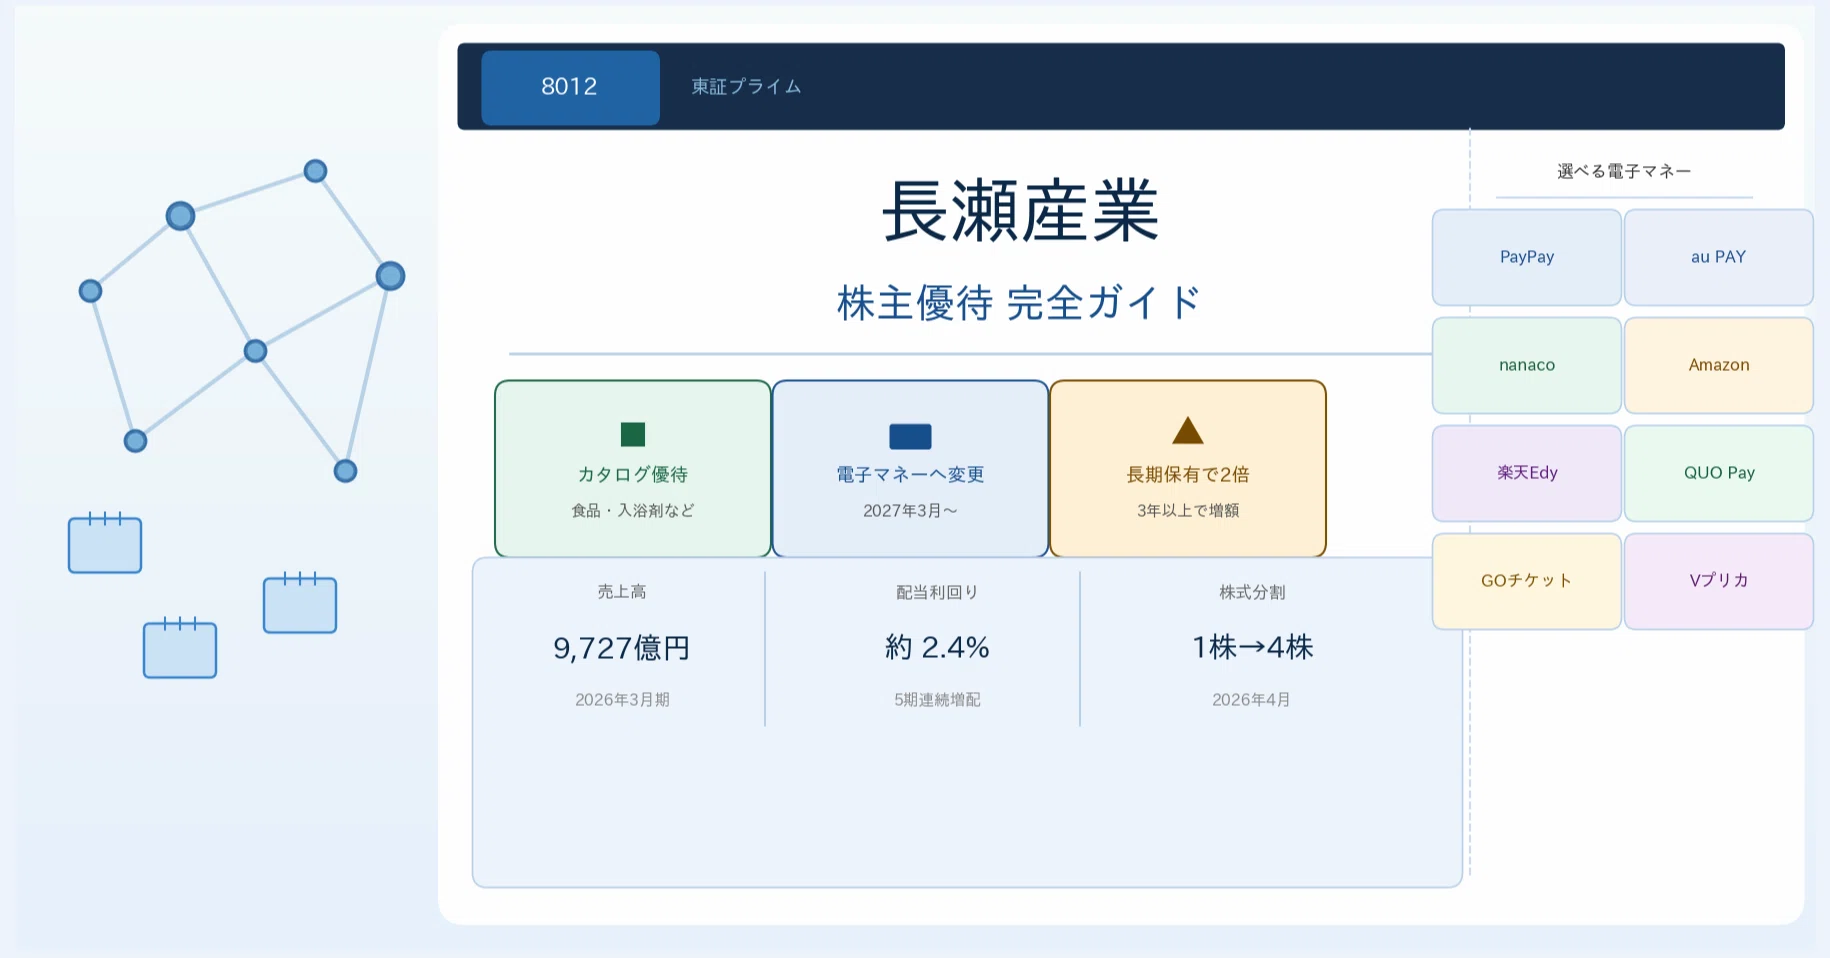Screen dimensions: 1830x958
Task: Click the 2026年4月 text
Action: (1252, 700)
